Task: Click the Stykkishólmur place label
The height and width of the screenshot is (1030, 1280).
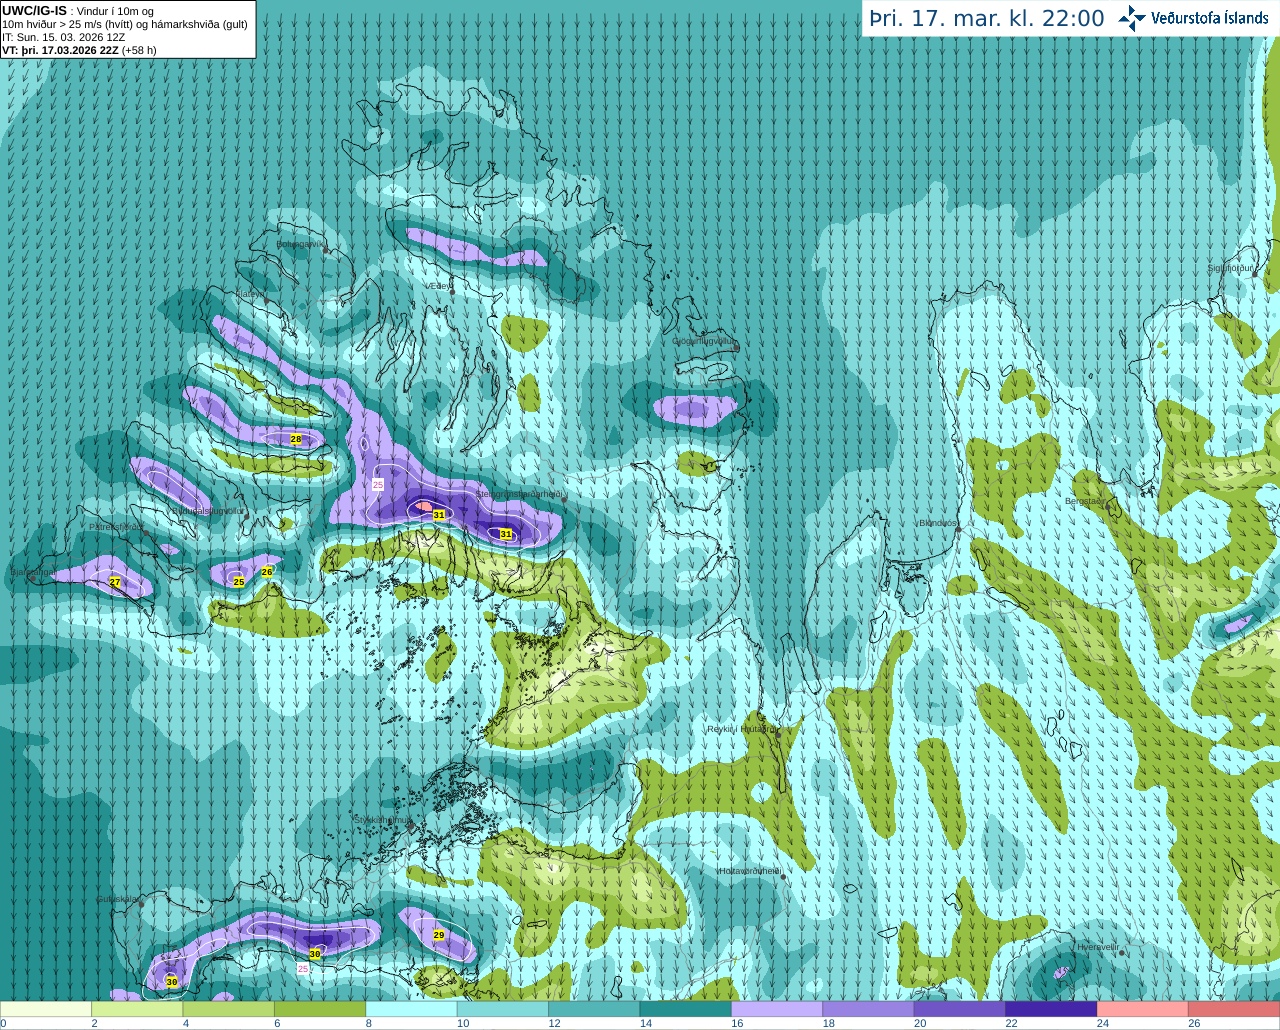Action: click(382, 820)
